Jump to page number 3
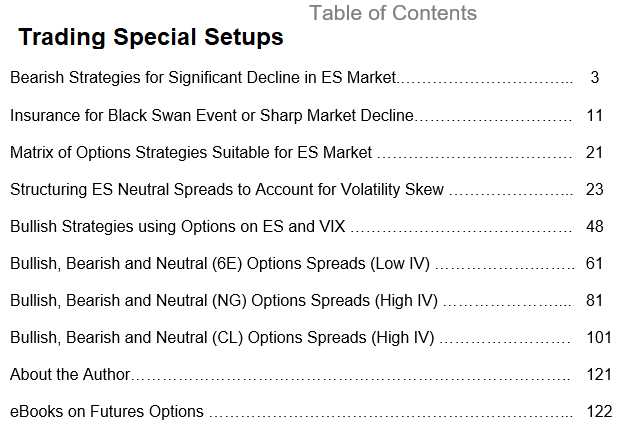 595,77
